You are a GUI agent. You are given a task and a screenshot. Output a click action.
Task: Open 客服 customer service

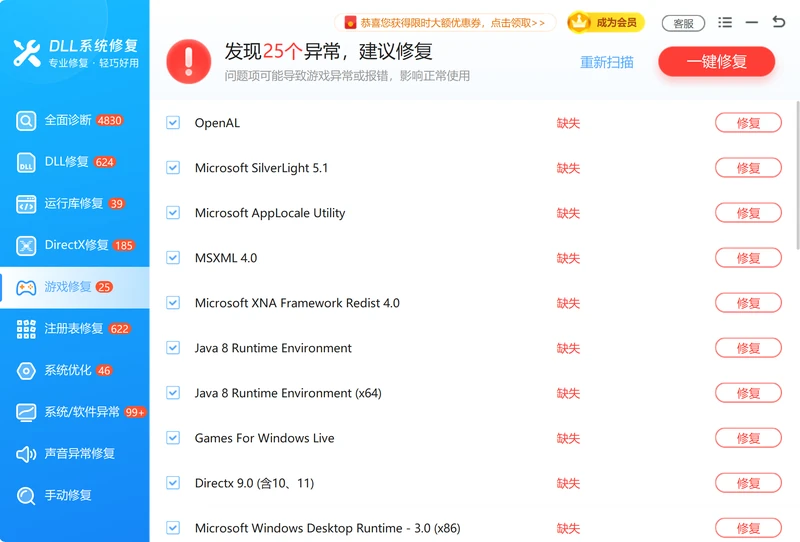(683, 23)
